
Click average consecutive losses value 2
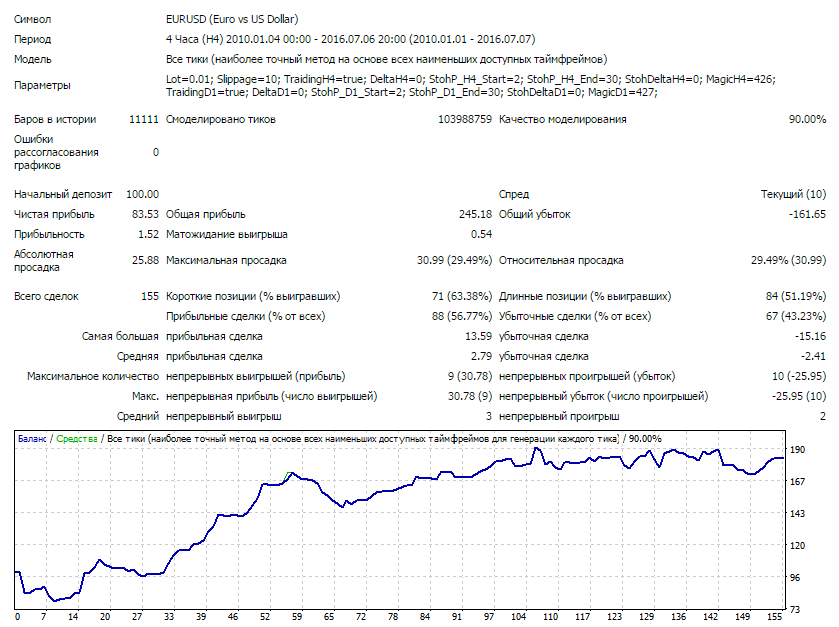click(x=823, y=416)
